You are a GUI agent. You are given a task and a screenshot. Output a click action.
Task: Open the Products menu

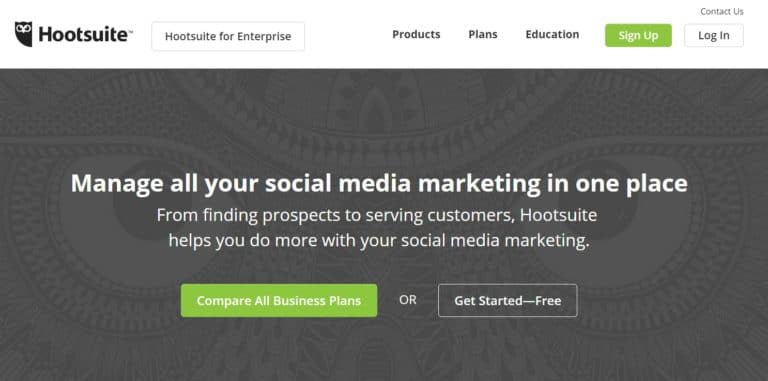pyautogui.click(x=416, y=34)
